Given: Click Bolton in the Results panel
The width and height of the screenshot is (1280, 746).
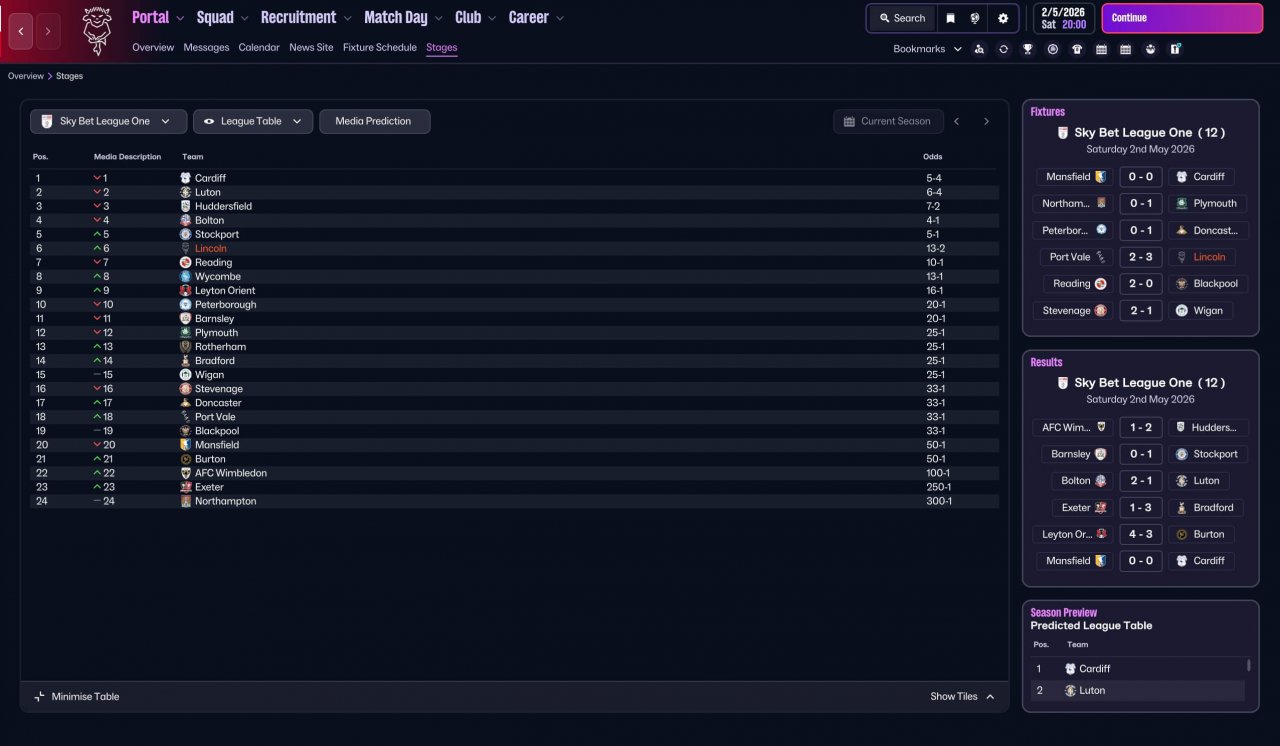Looking at the screenshot, I should [x=1076, y=480].
